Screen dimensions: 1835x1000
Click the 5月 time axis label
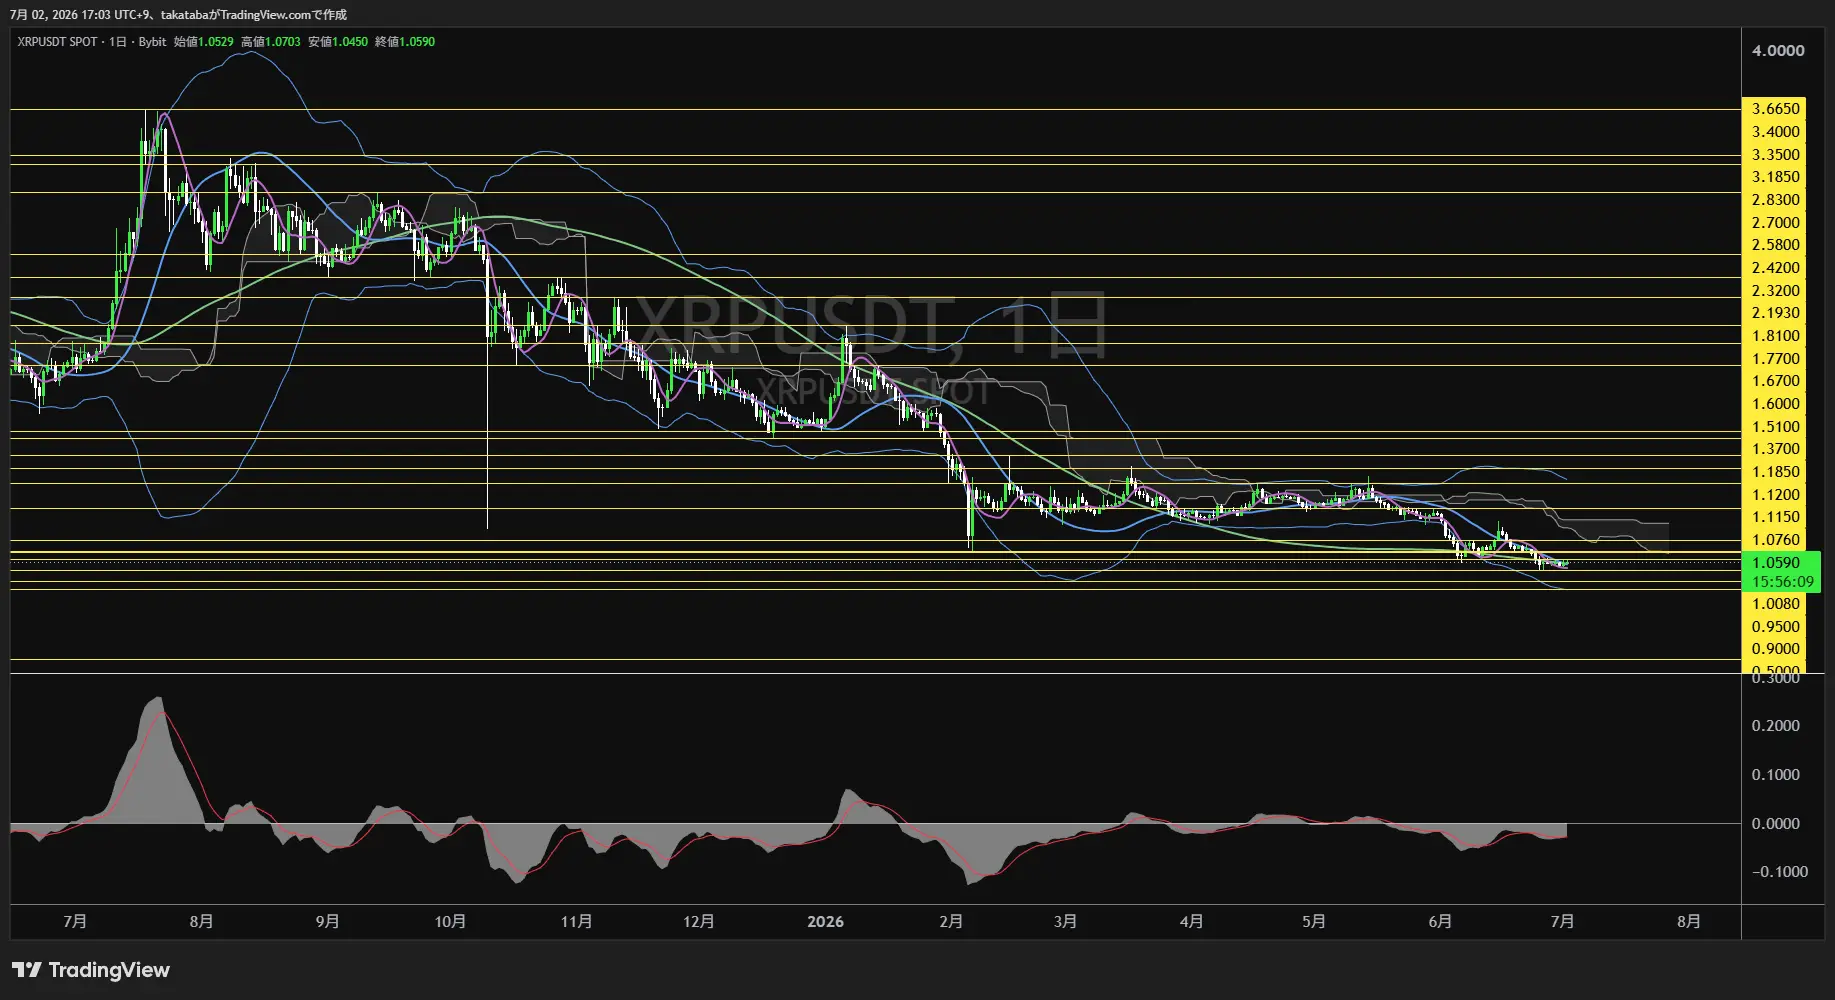point(1313,922)
